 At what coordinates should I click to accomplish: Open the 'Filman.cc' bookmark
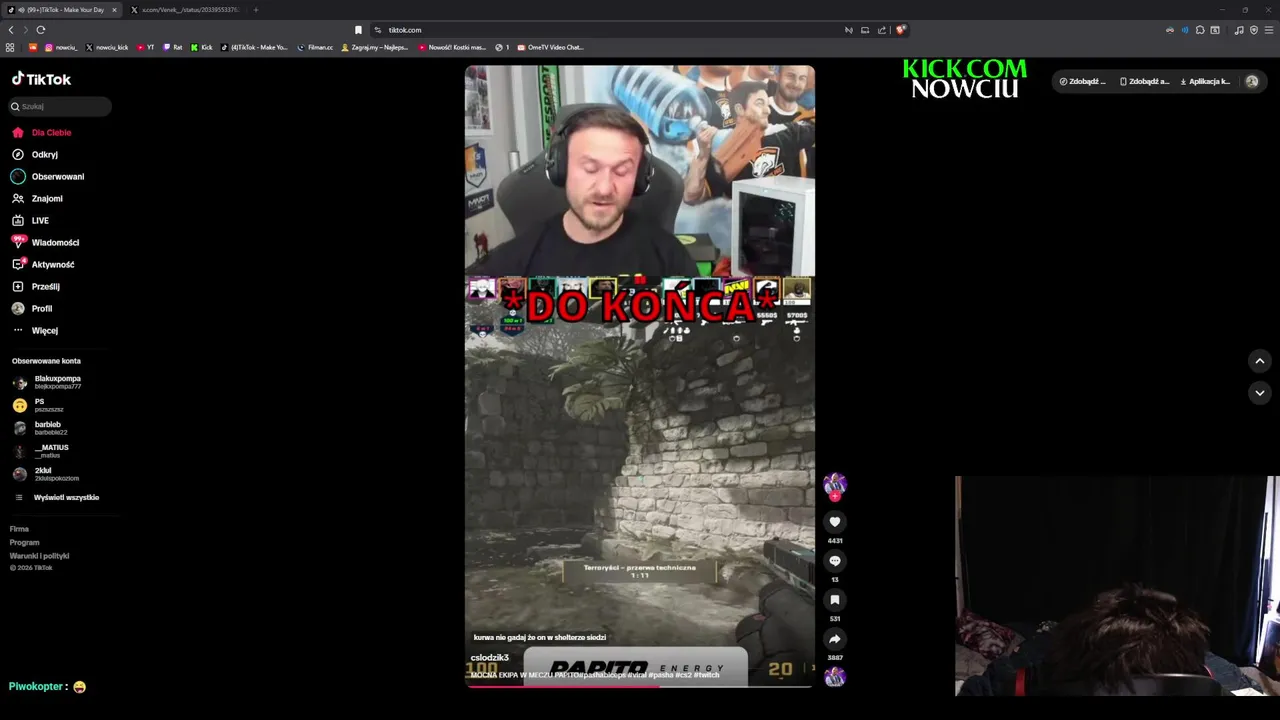click(315, 47)
